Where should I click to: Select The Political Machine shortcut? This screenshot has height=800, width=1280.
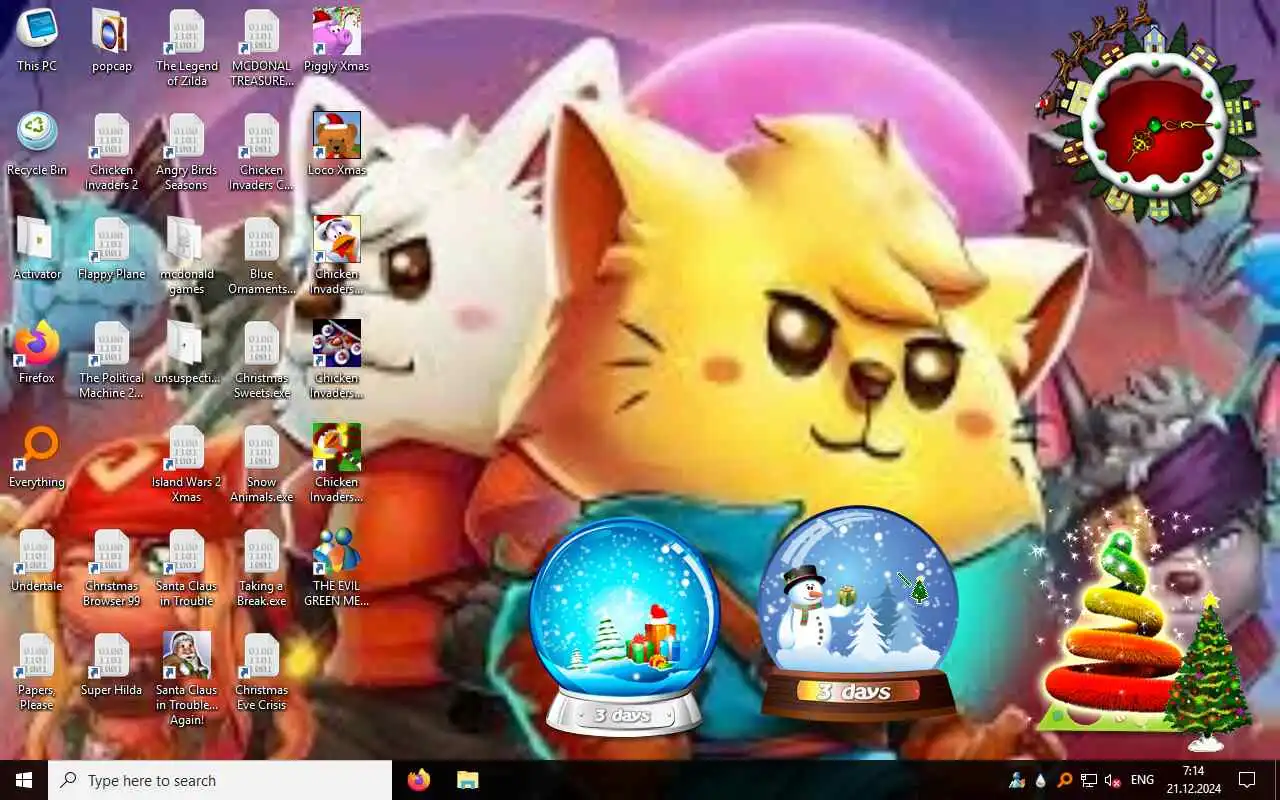point(112,360)
